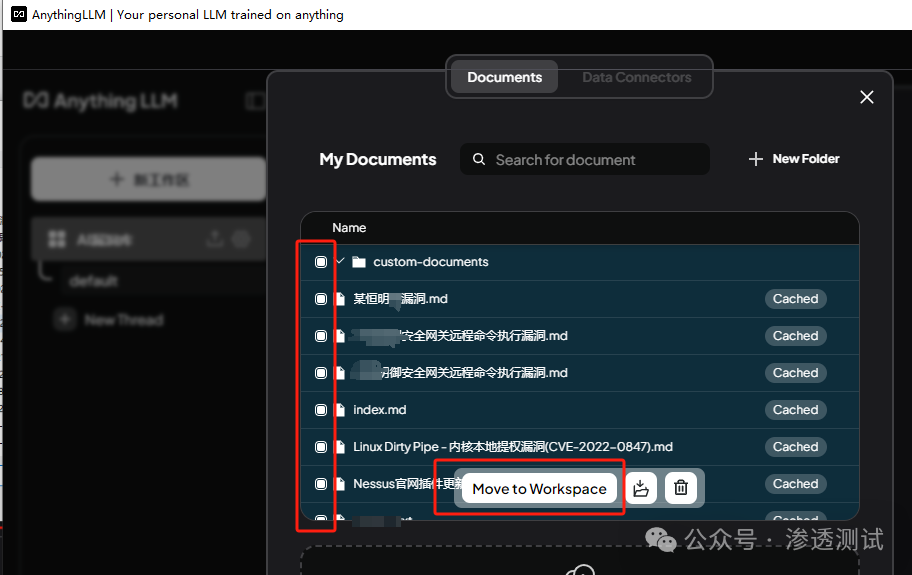Click the Search for document field
Screen dimensions: 912x575
point(585,159)
